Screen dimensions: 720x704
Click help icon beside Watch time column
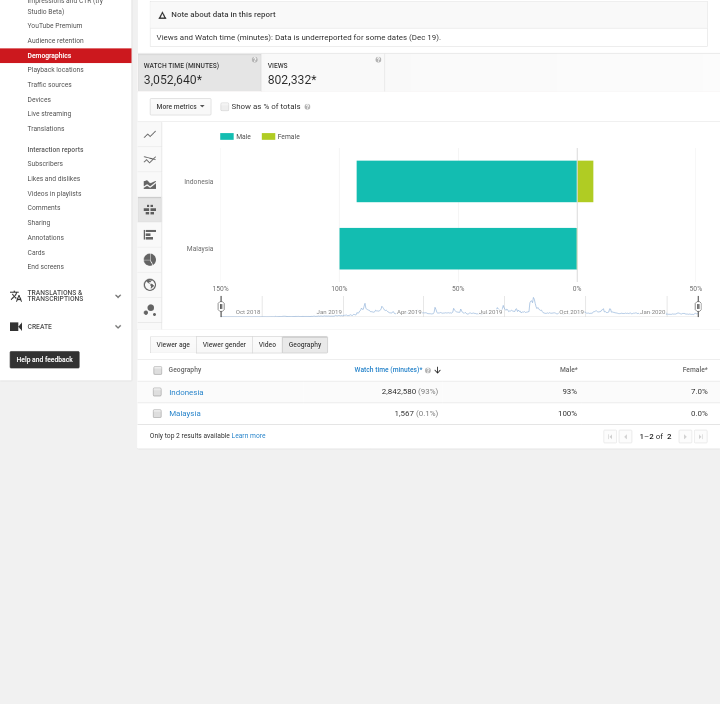(428, 370)
